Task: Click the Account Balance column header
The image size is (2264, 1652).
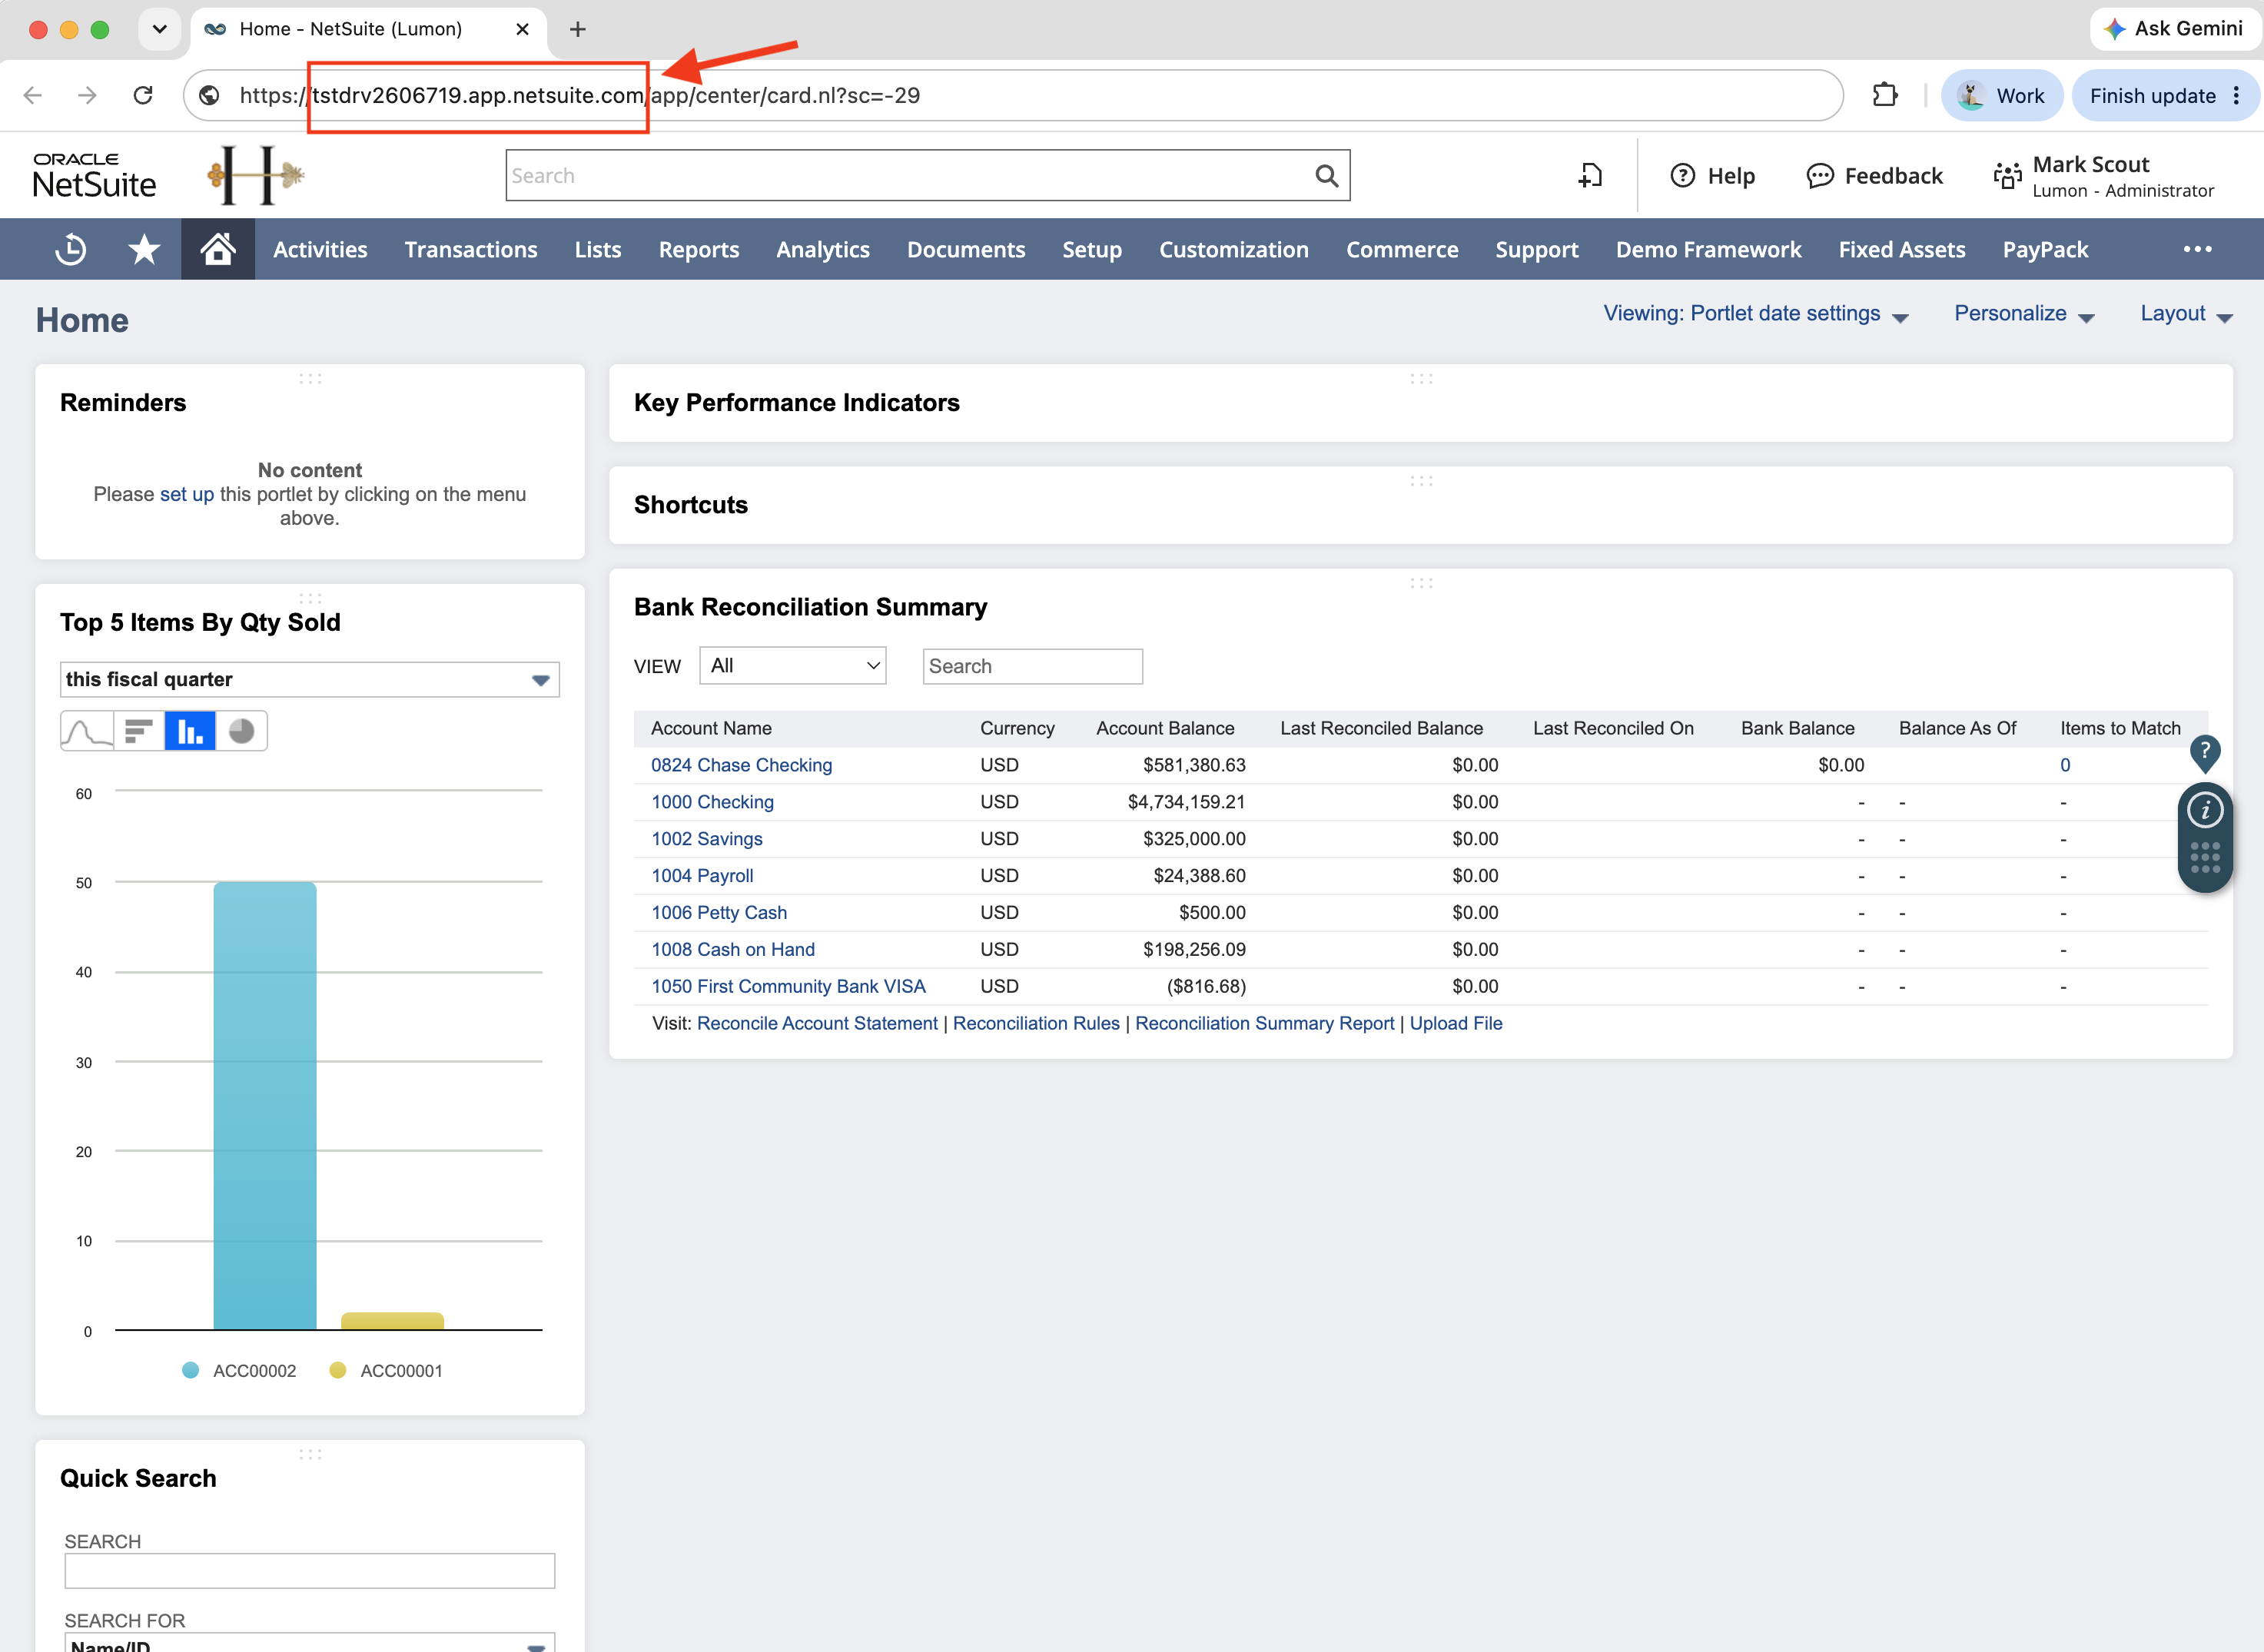Action: tap(1165, 728)
